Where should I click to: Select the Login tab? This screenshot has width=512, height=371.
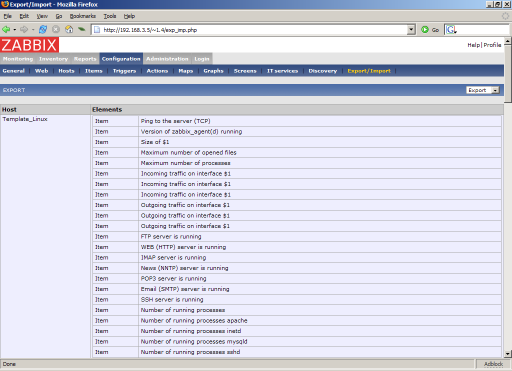pyautogui.click(x=202, y=59)
